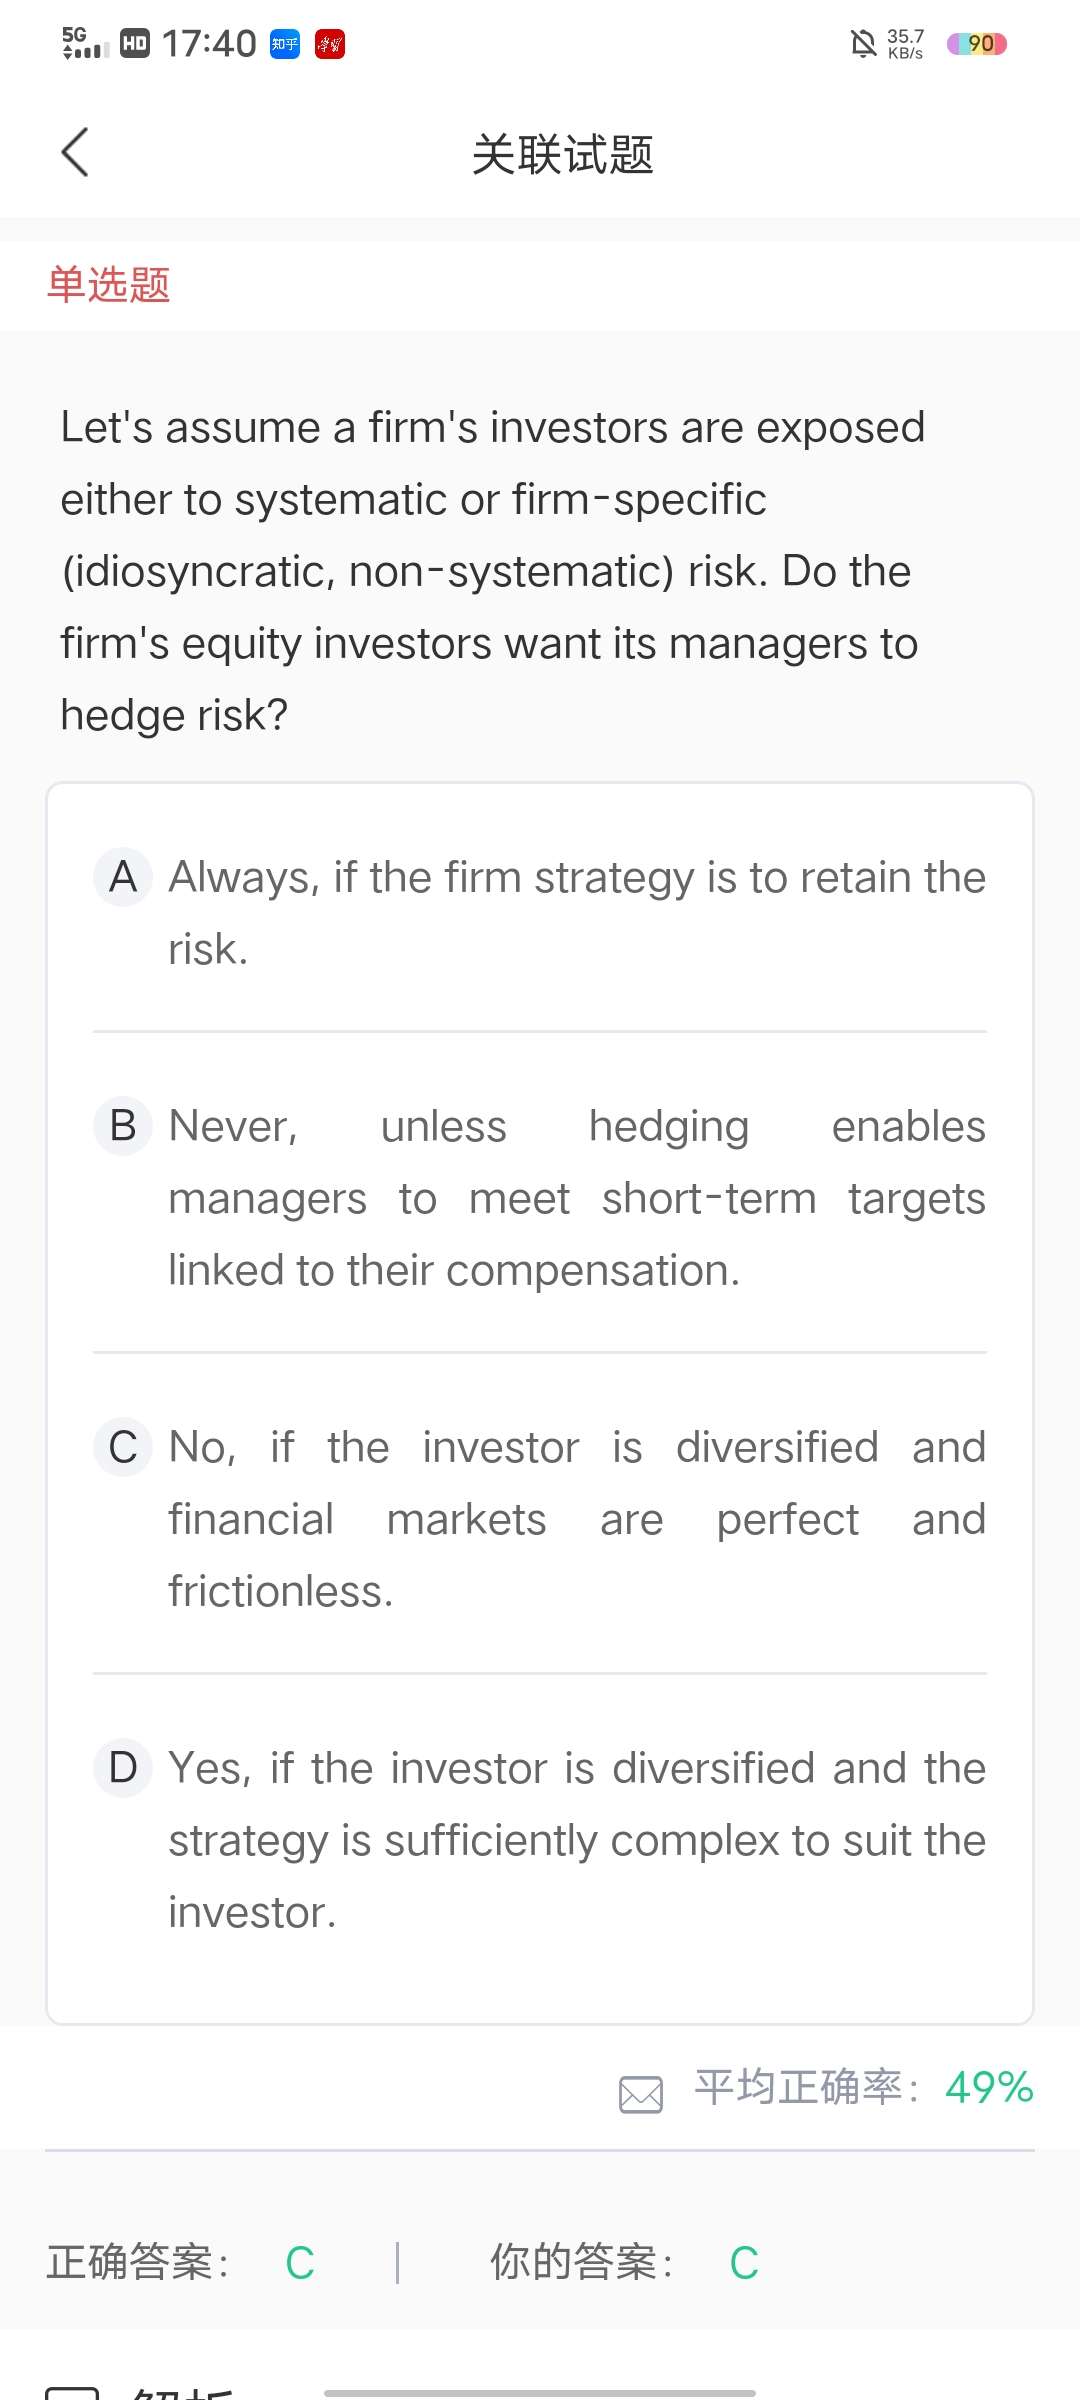
Task: Tap the 正确答案 C result
Action: pos(181,2262)
